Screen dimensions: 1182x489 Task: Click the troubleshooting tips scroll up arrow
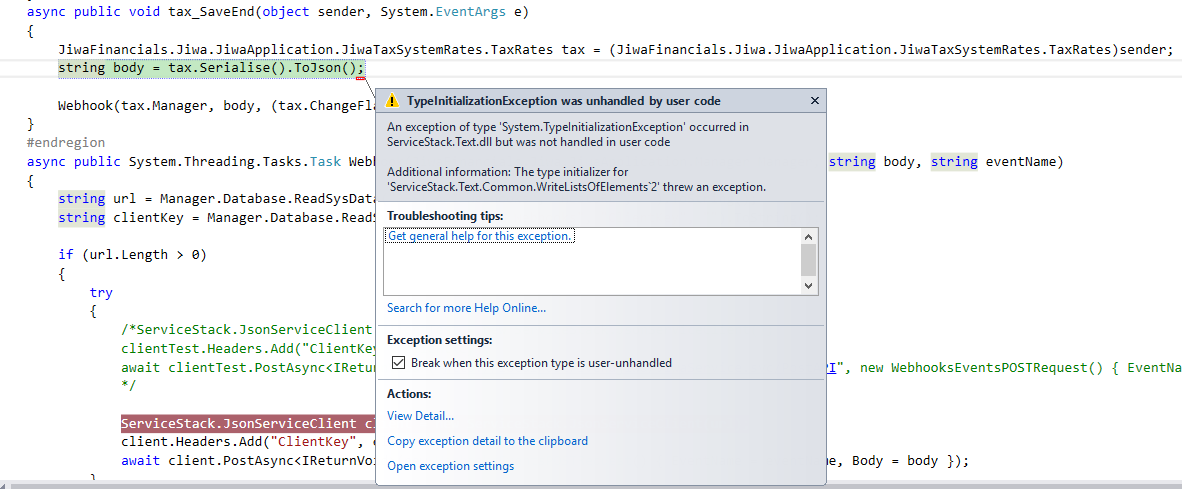tap(809, 236)
